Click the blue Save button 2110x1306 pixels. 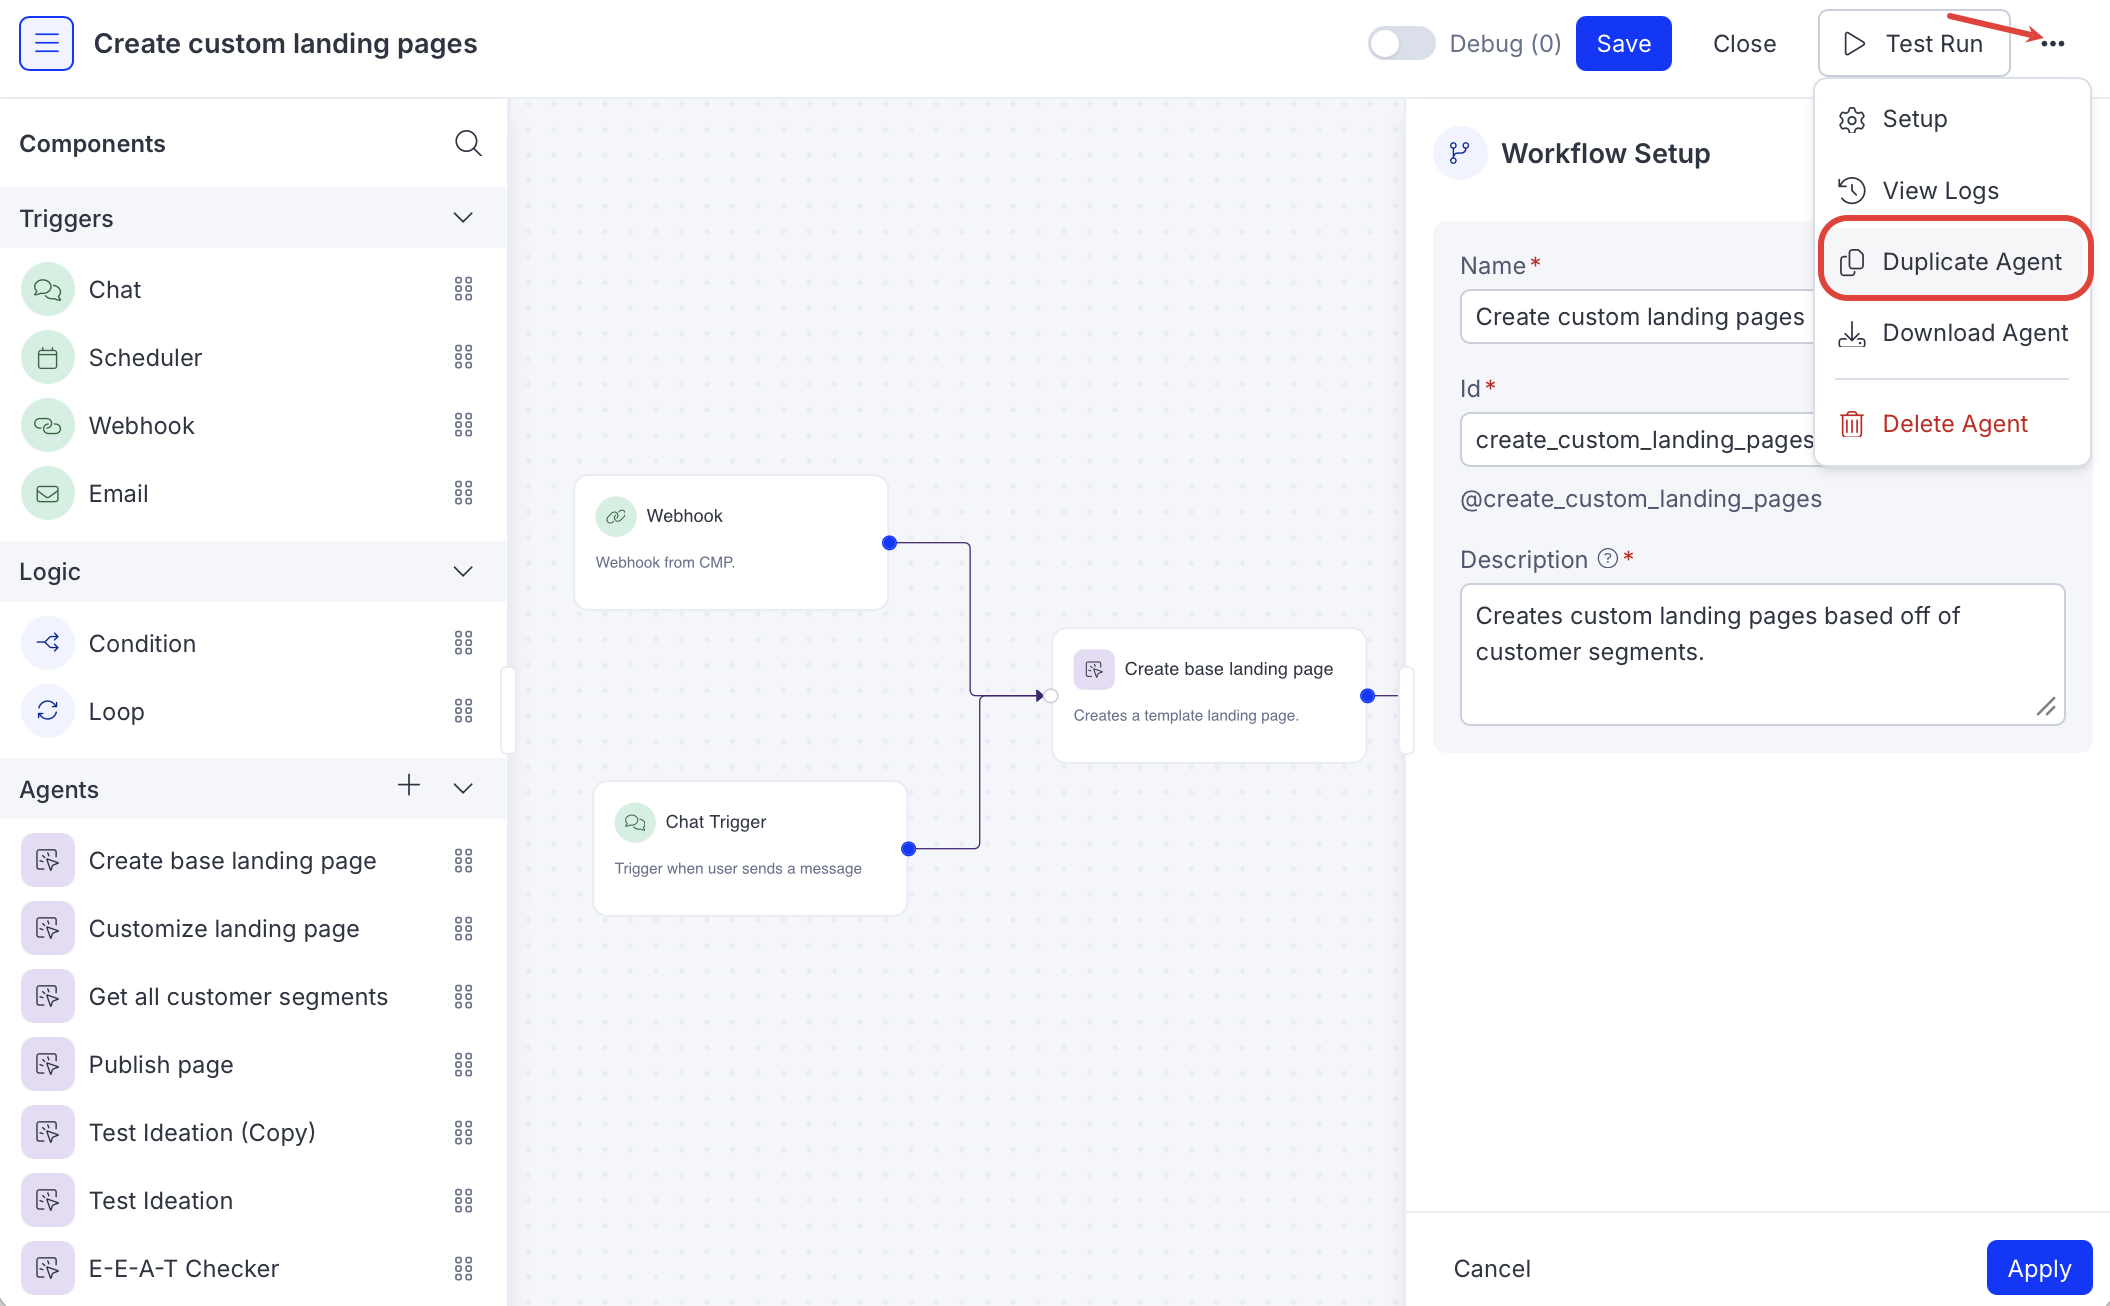(x=1623, y=44)
